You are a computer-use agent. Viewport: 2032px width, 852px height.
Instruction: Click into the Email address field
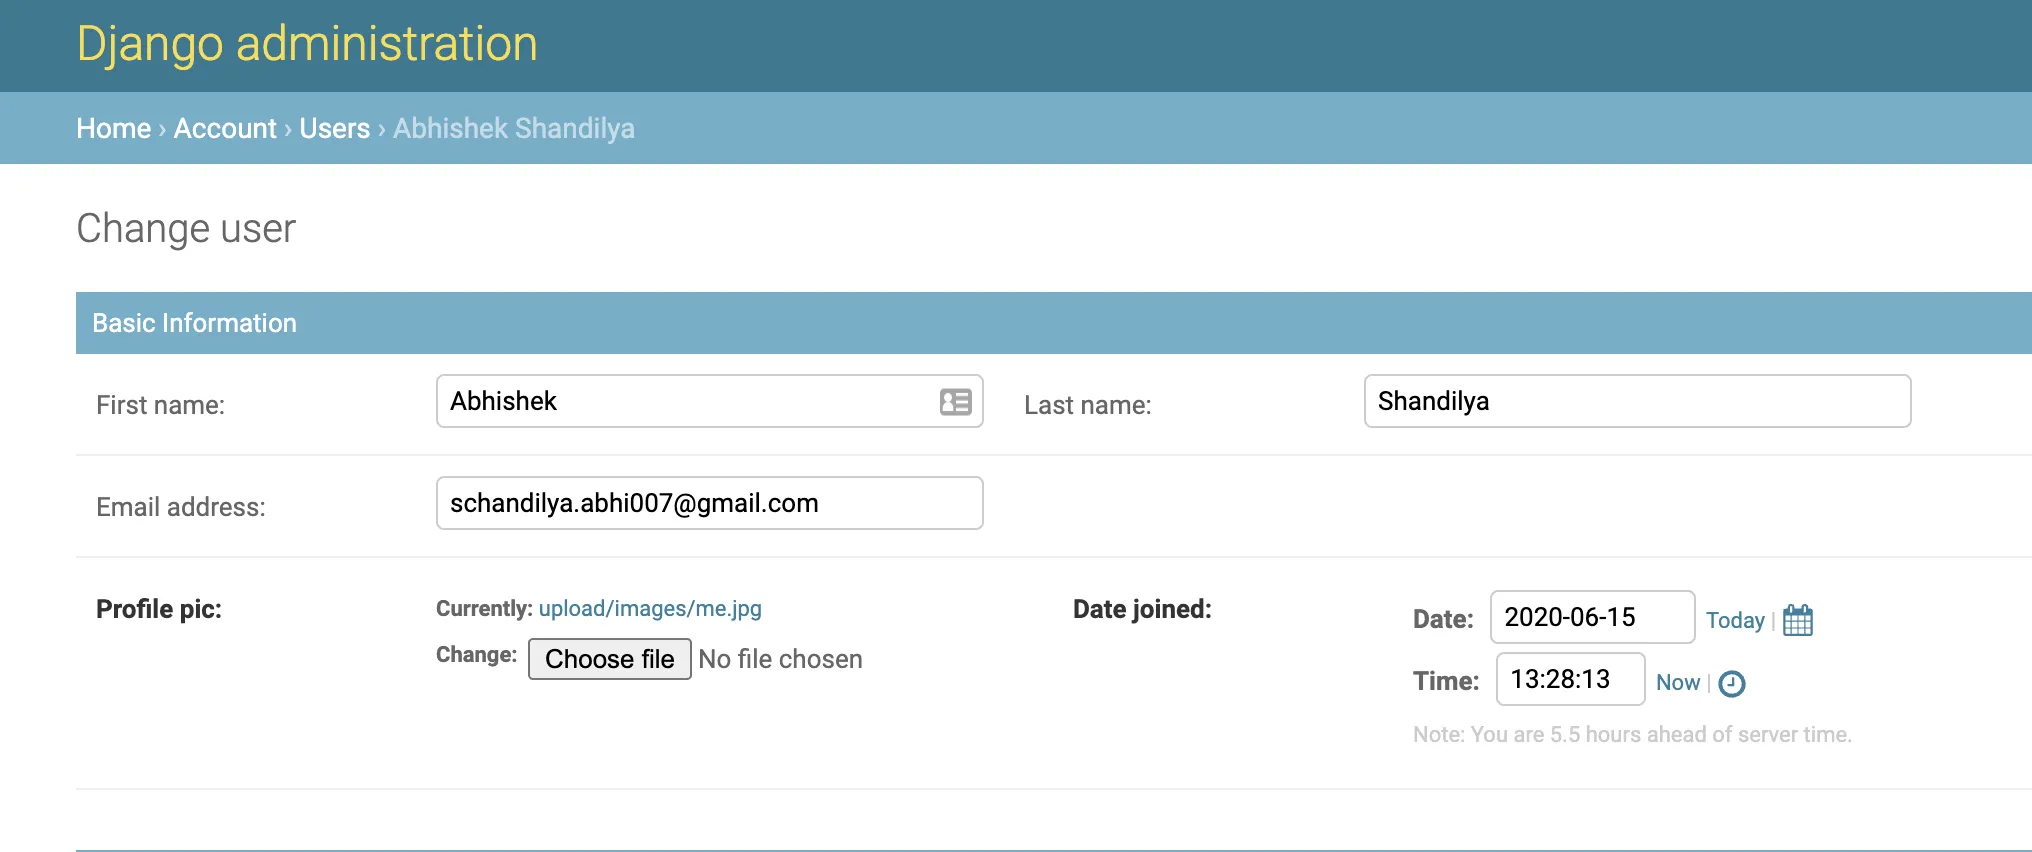point(710,503)
